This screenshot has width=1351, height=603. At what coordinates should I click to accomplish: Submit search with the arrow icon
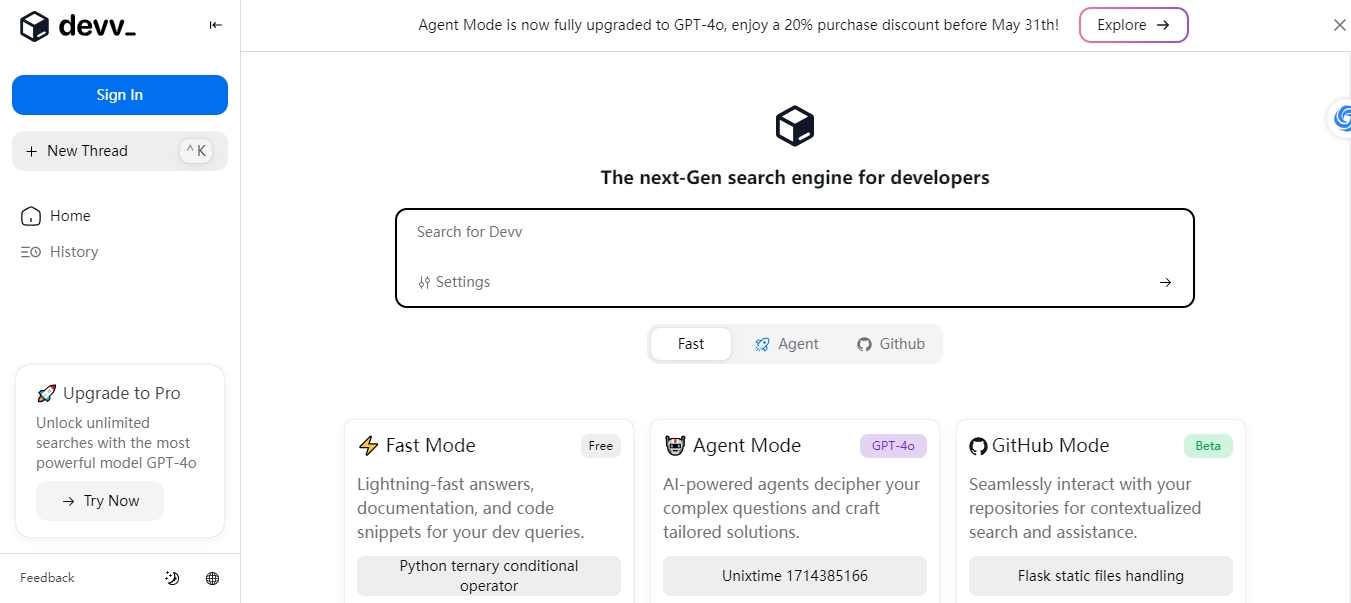(1165, 282)
